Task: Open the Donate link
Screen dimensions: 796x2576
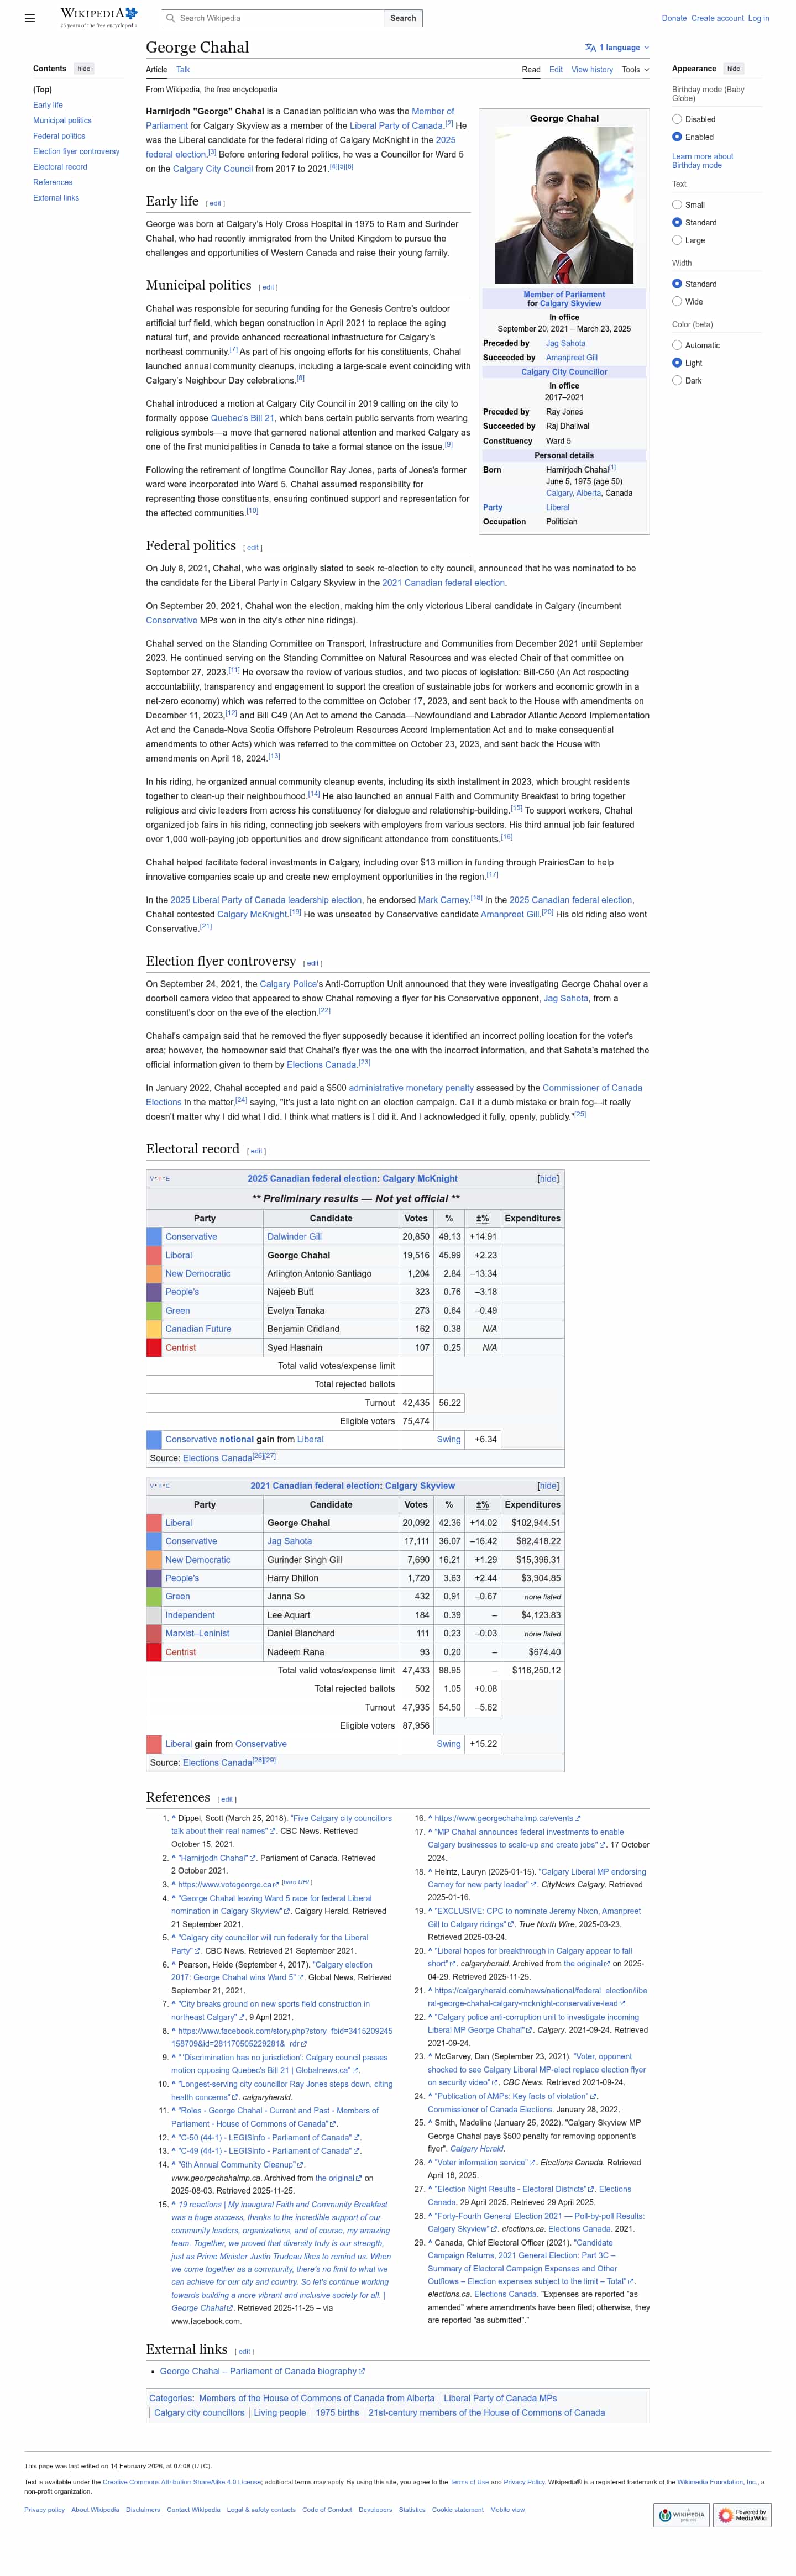Action: click(x=674, y=18)
